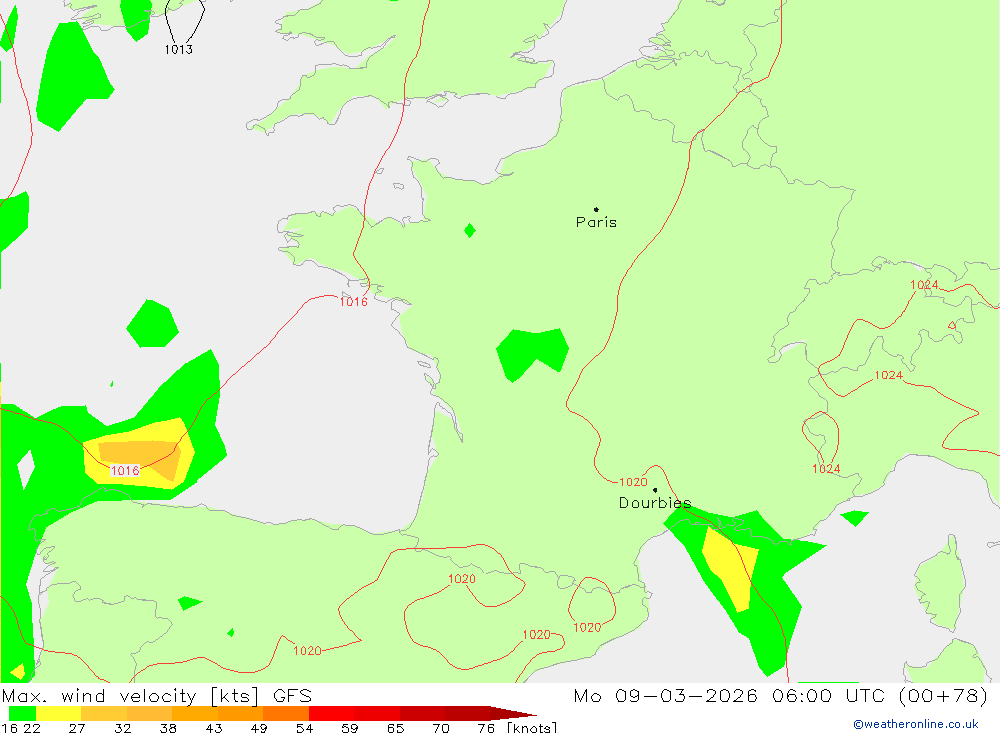1000x733 pixels.
Task: Click the yellow 22-27 knots legend swatch
Action: click(x=59, y=713)
